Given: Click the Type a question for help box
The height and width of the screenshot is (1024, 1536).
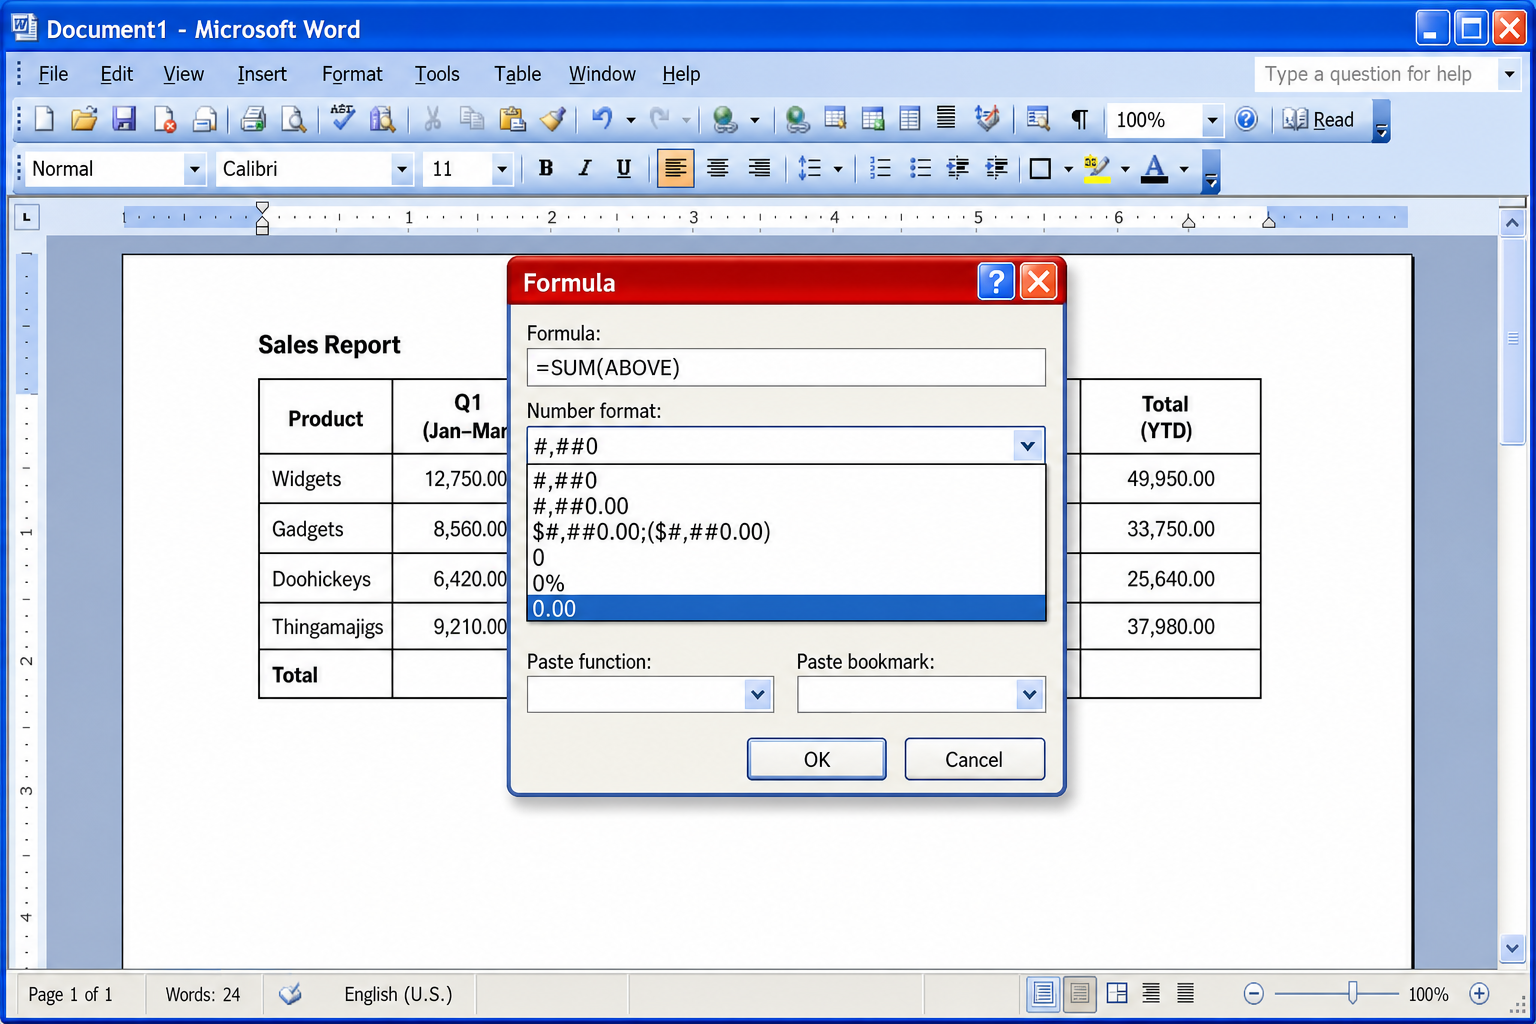Looking at the screenshot, I should point(1376,74).
